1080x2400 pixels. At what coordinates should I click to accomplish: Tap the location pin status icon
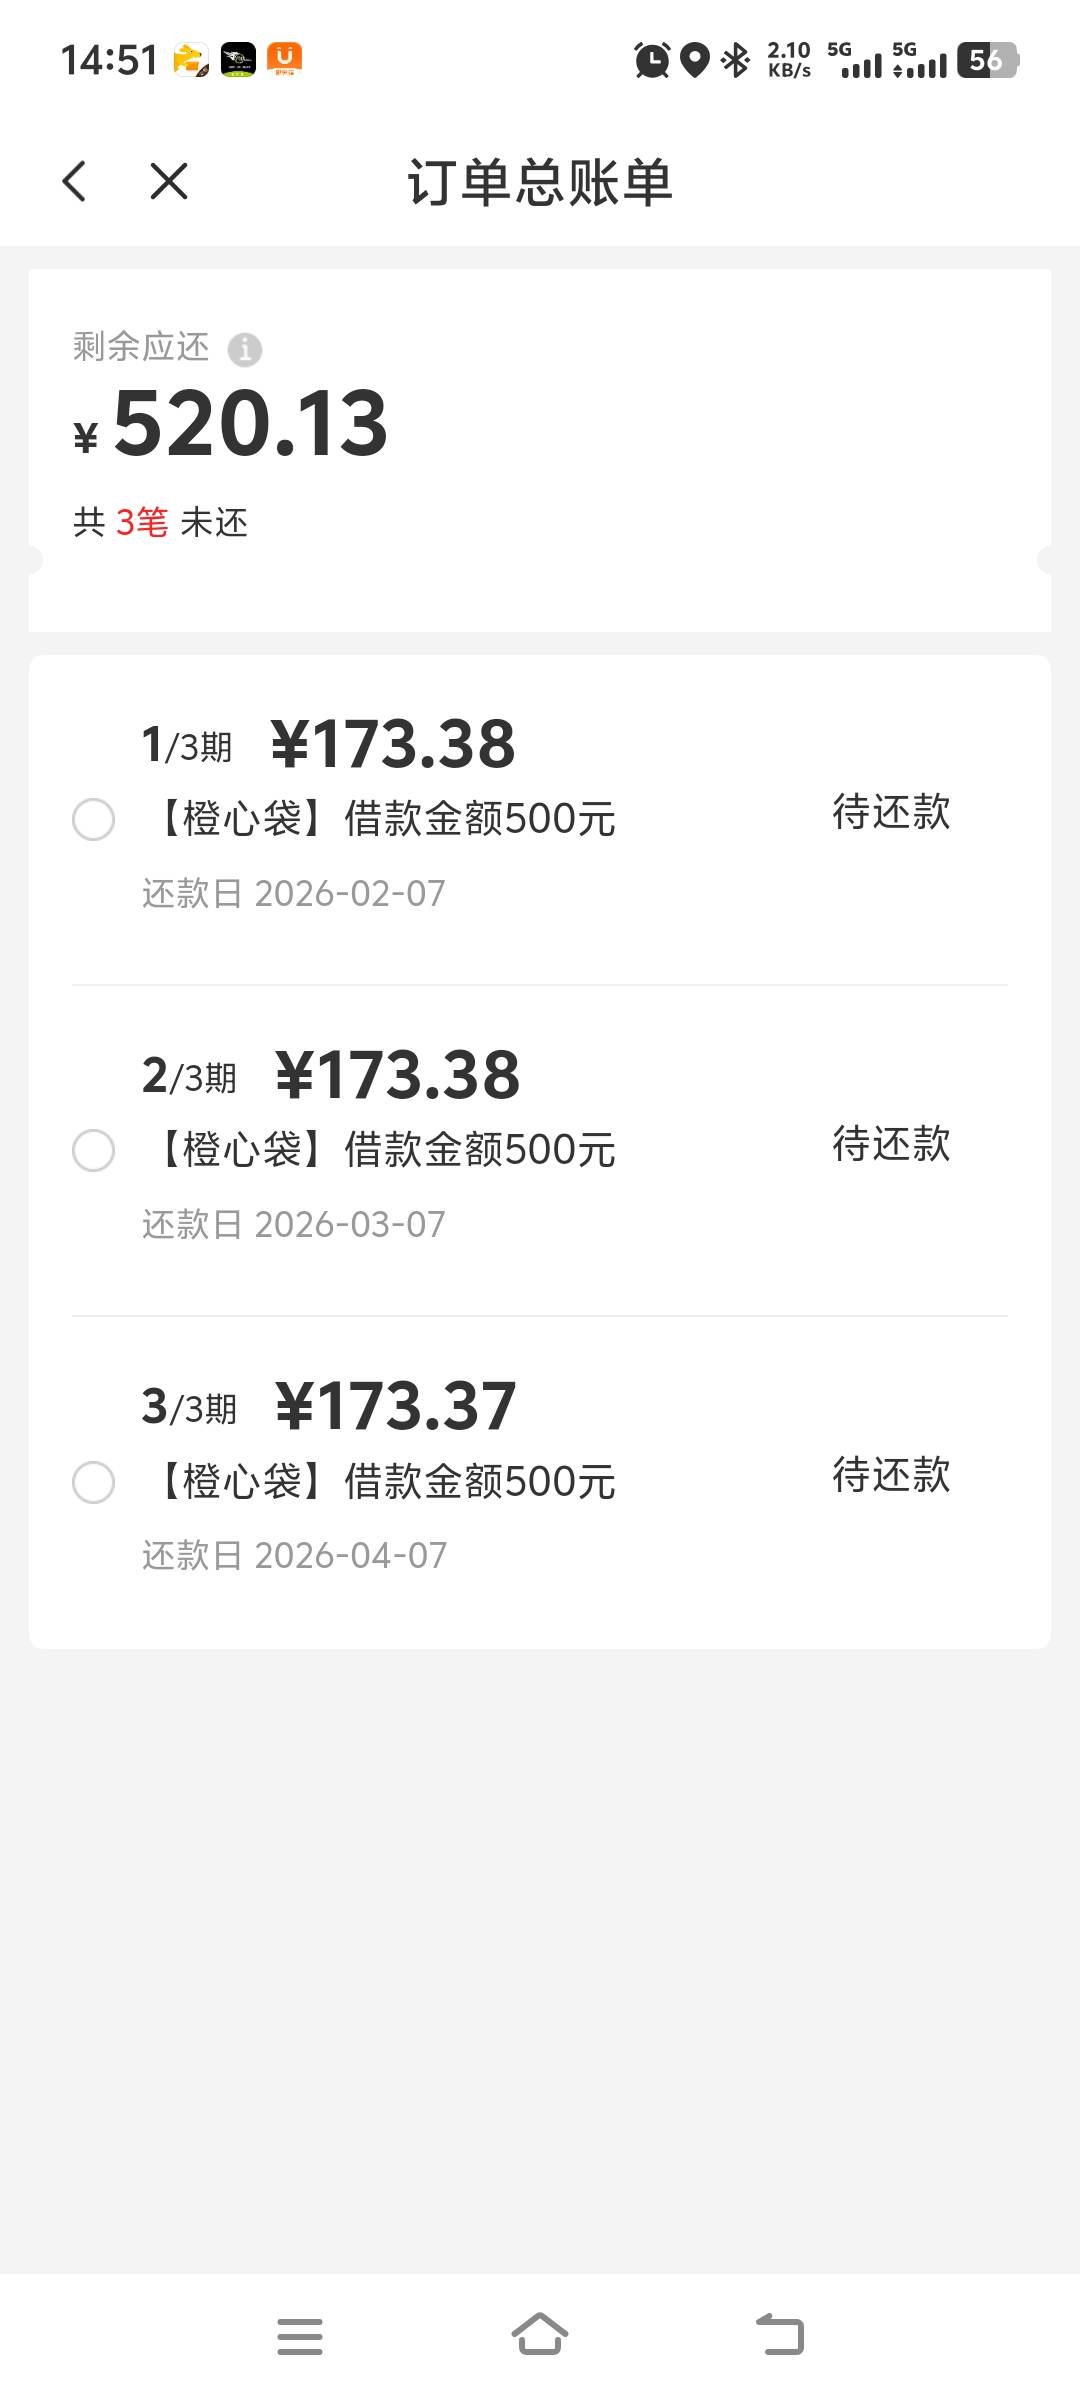[x=695, y=60]
